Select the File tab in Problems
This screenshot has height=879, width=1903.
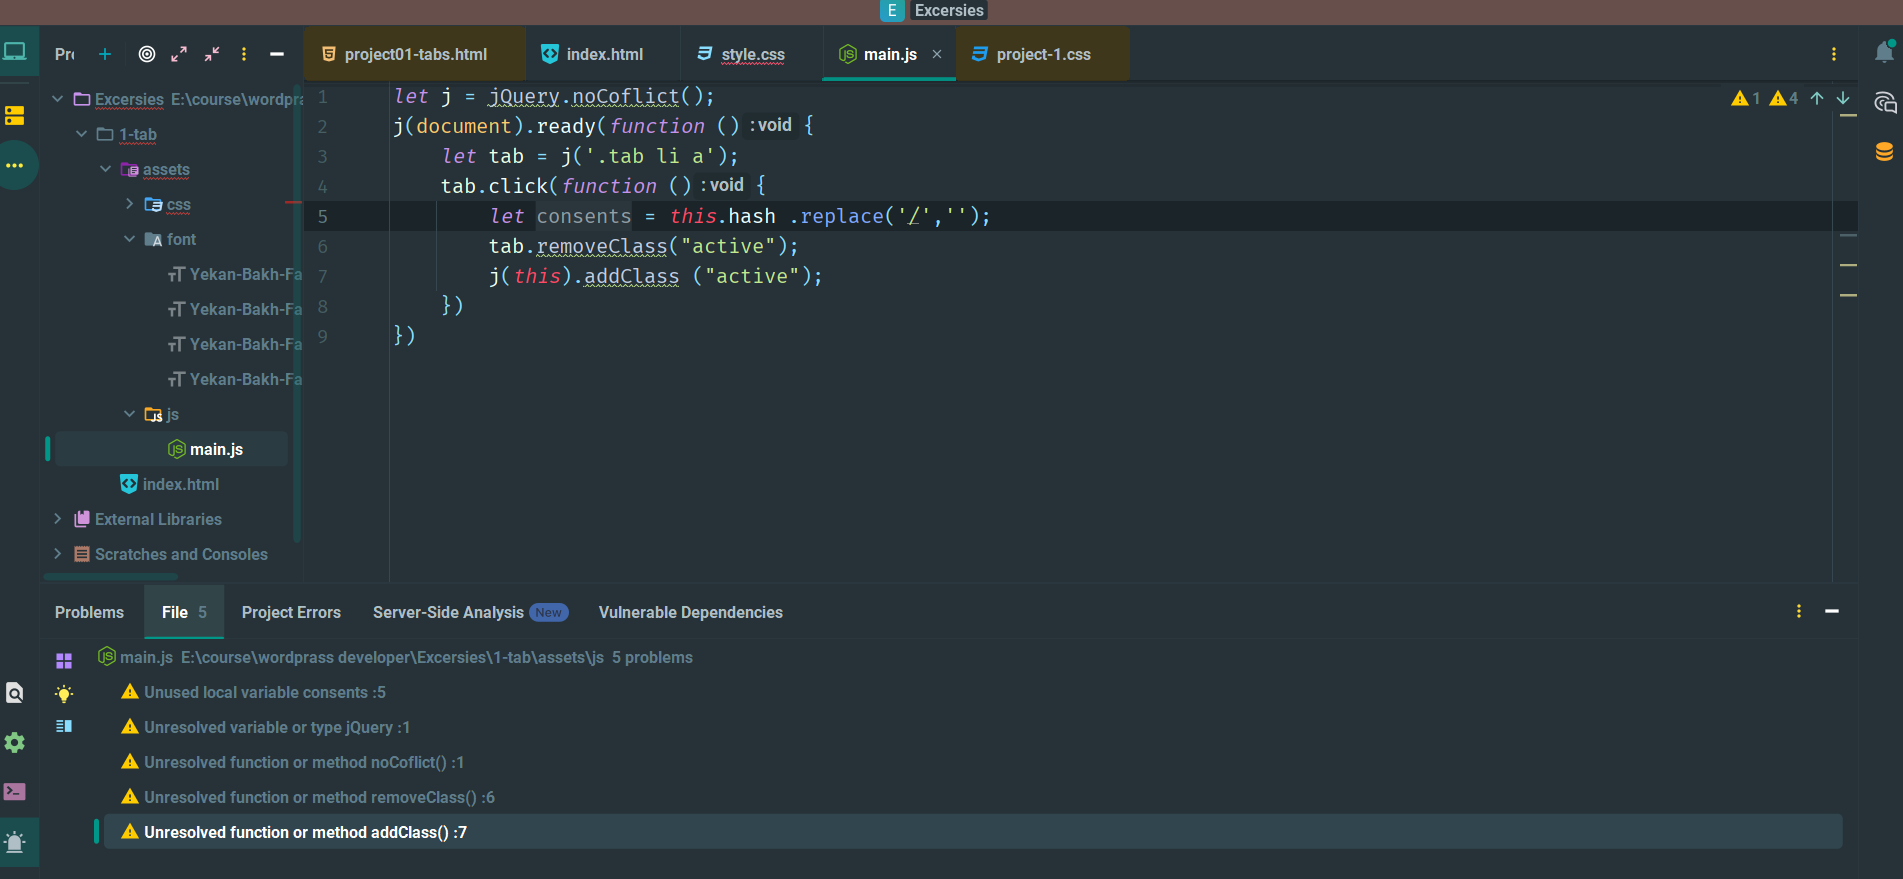184,612
